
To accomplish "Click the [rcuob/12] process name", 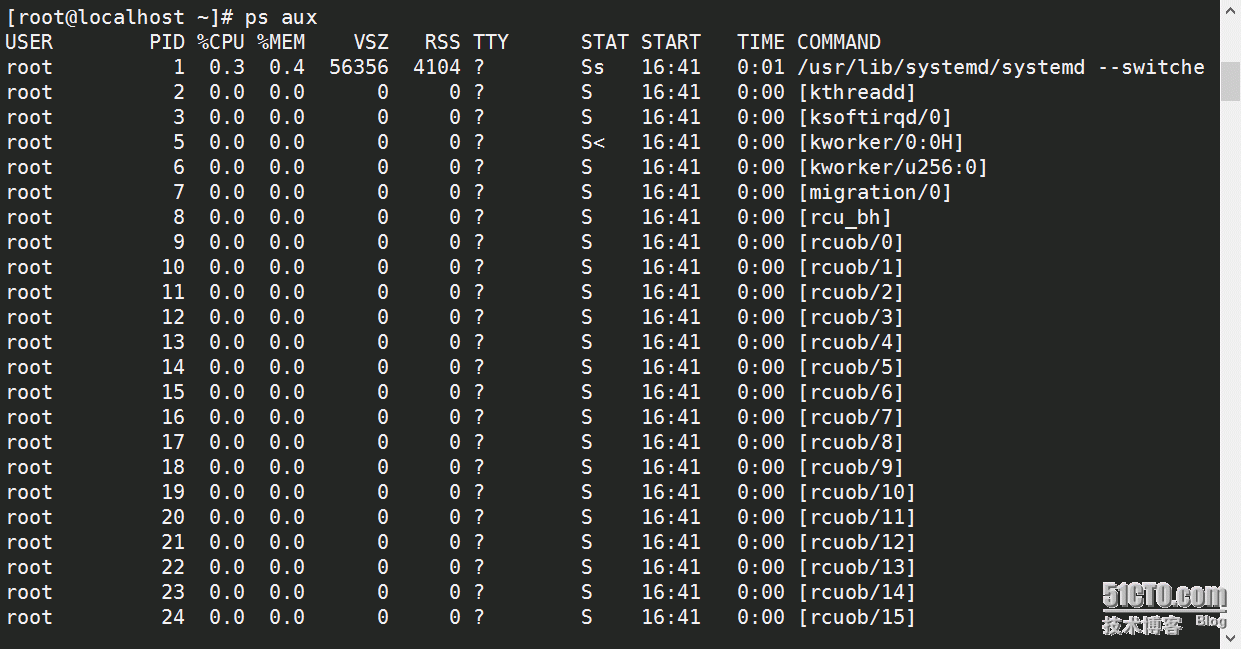I will click(x=857, y=542).
